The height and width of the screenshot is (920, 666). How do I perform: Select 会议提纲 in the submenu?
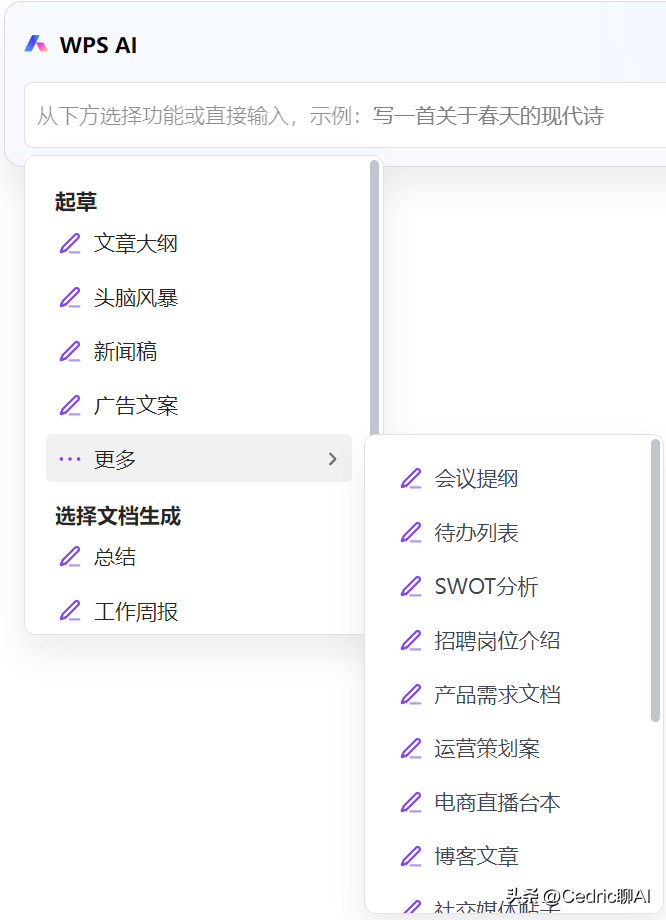point(476,479)
